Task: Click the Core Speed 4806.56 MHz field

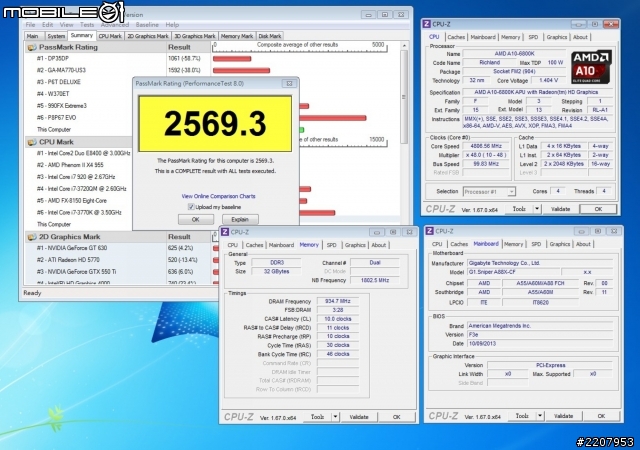Action: pyautogui.click(x=486, y=146)
